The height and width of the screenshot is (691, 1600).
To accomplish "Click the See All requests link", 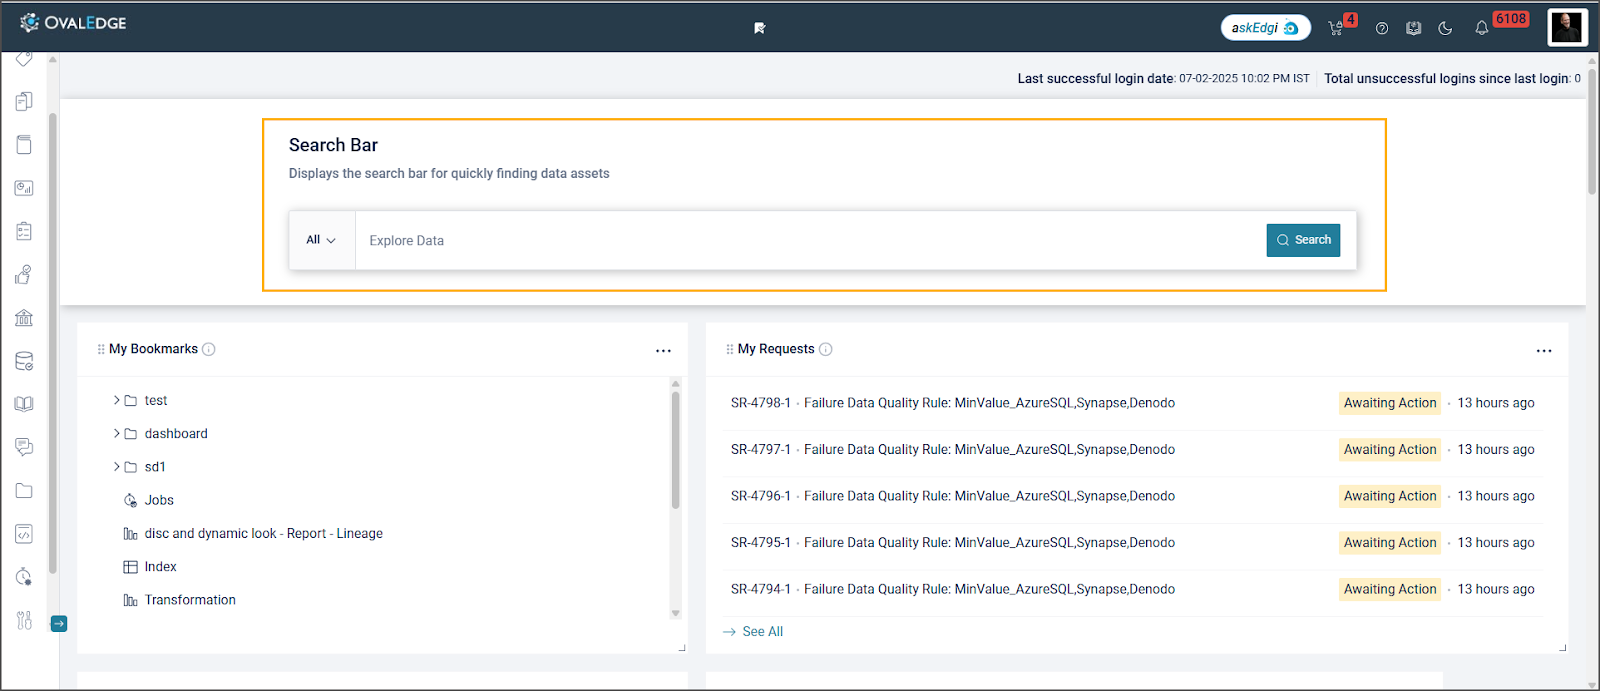I will [762, 632].
